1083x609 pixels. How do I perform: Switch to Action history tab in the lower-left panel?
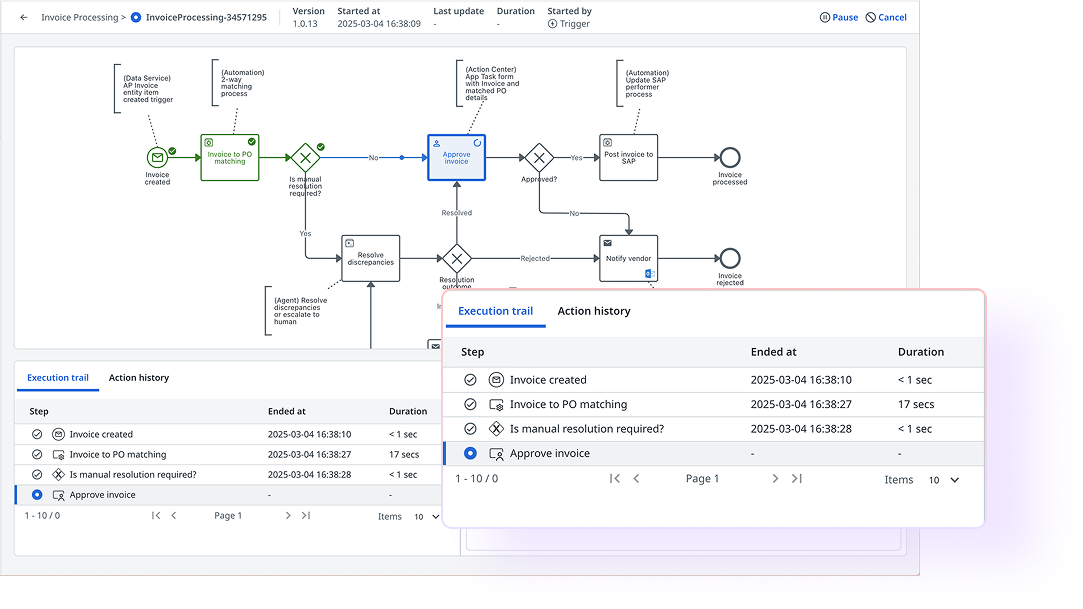point(139,378)
